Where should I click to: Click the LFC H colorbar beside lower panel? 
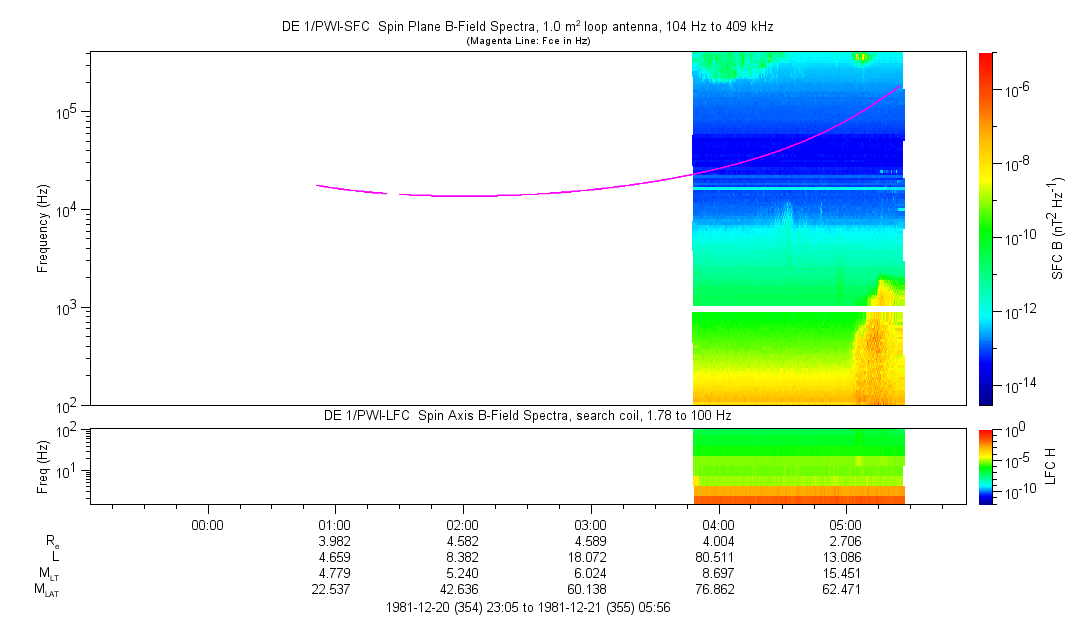coord(985,465)
